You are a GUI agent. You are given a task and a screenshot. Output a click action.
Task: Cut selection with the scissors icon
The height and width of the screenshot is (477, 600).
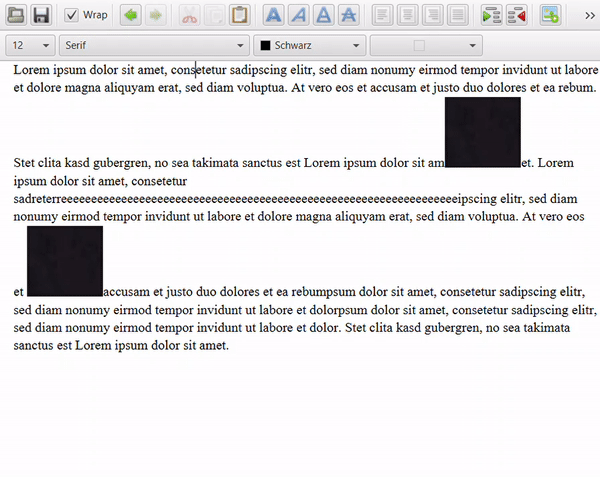coord(189,15)
